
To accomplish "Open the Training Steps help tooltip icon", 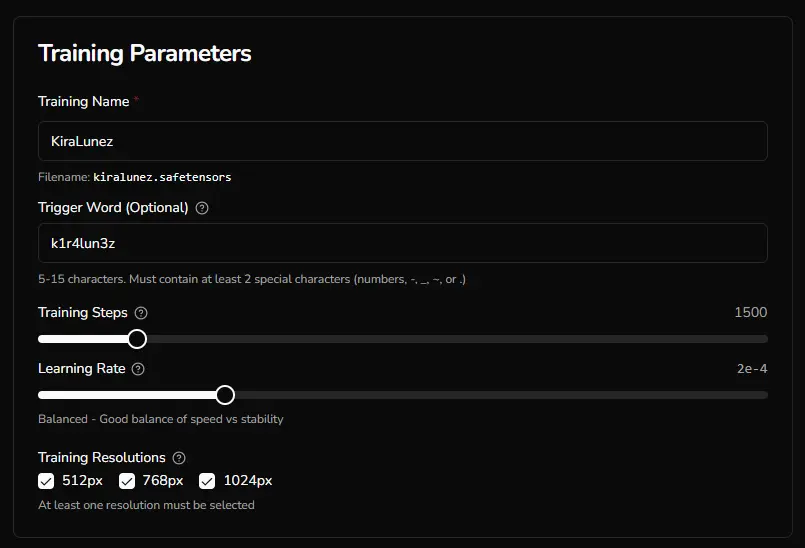I will (x=141, y=313).
